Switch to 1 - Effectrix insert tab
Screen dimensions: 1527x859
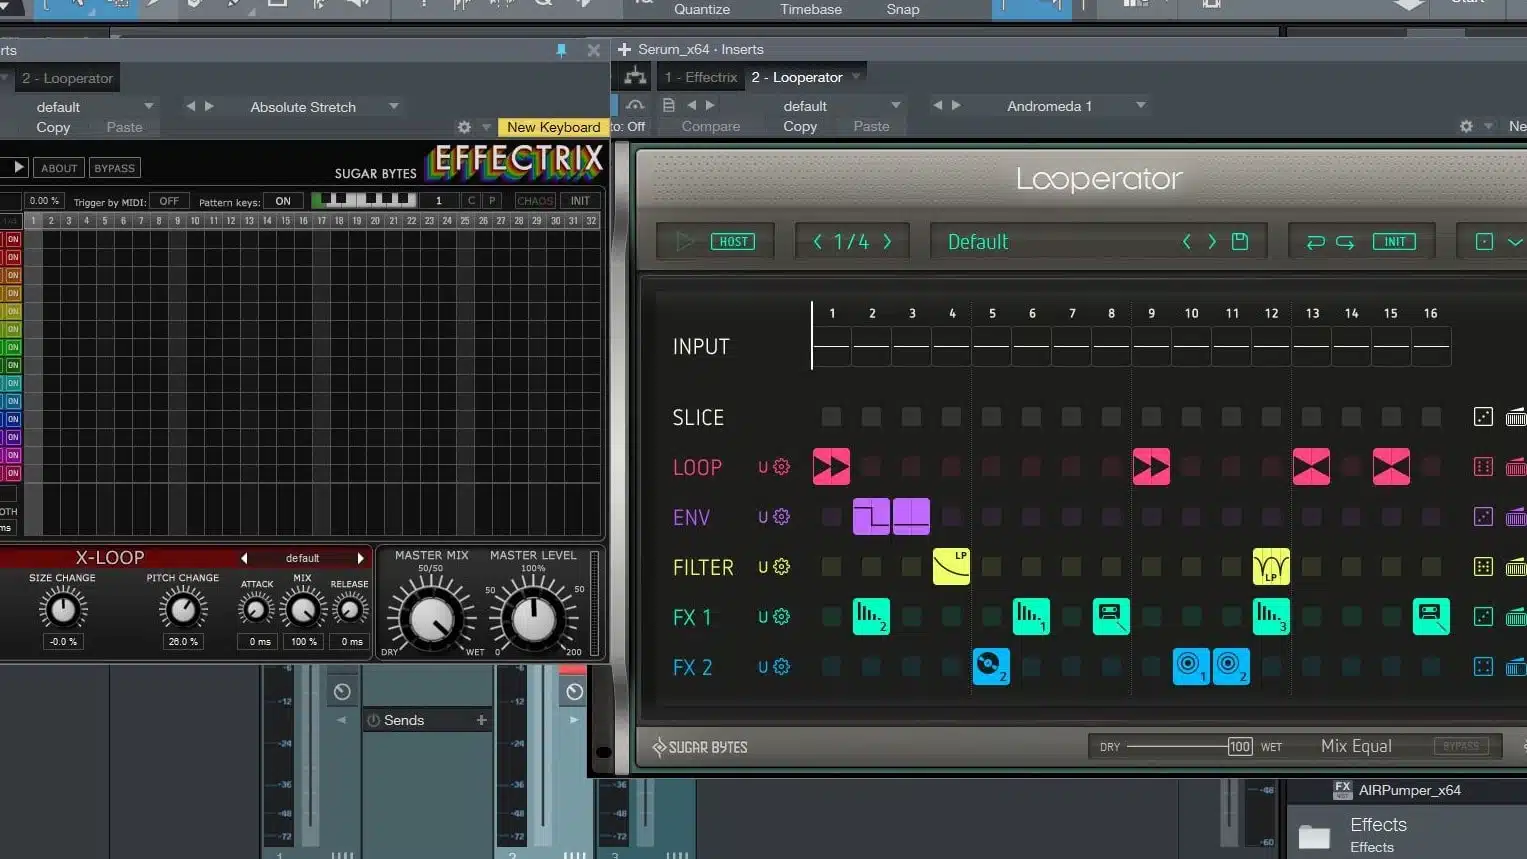[x=701, y=77]
